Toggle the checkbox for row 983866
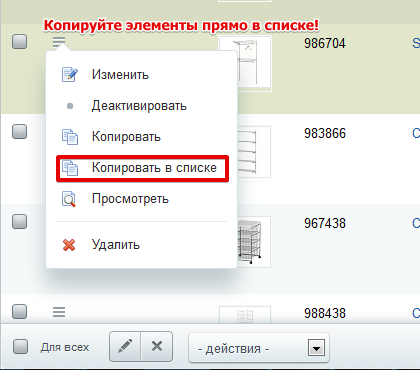Screen dimensions: 420x370 click(x=19, y=131)
